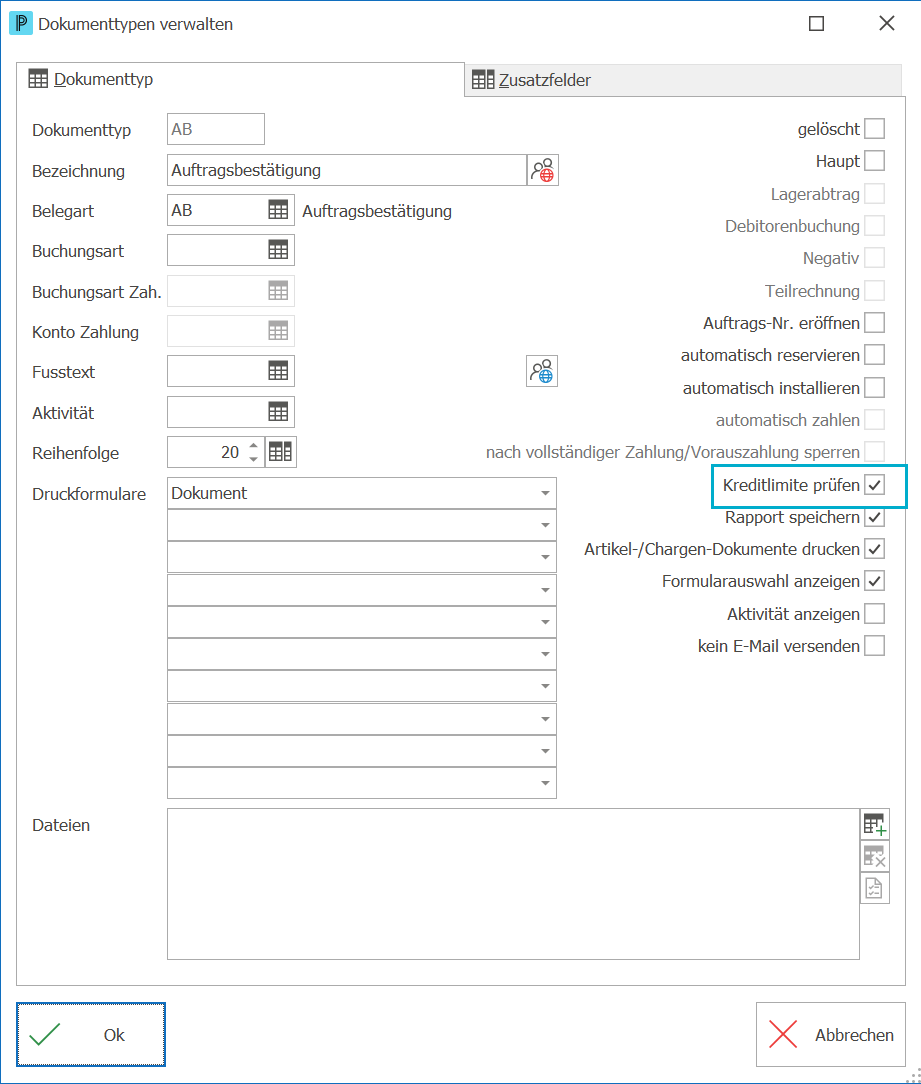Close the Dokumenttypen verwalten dialog

886,24
